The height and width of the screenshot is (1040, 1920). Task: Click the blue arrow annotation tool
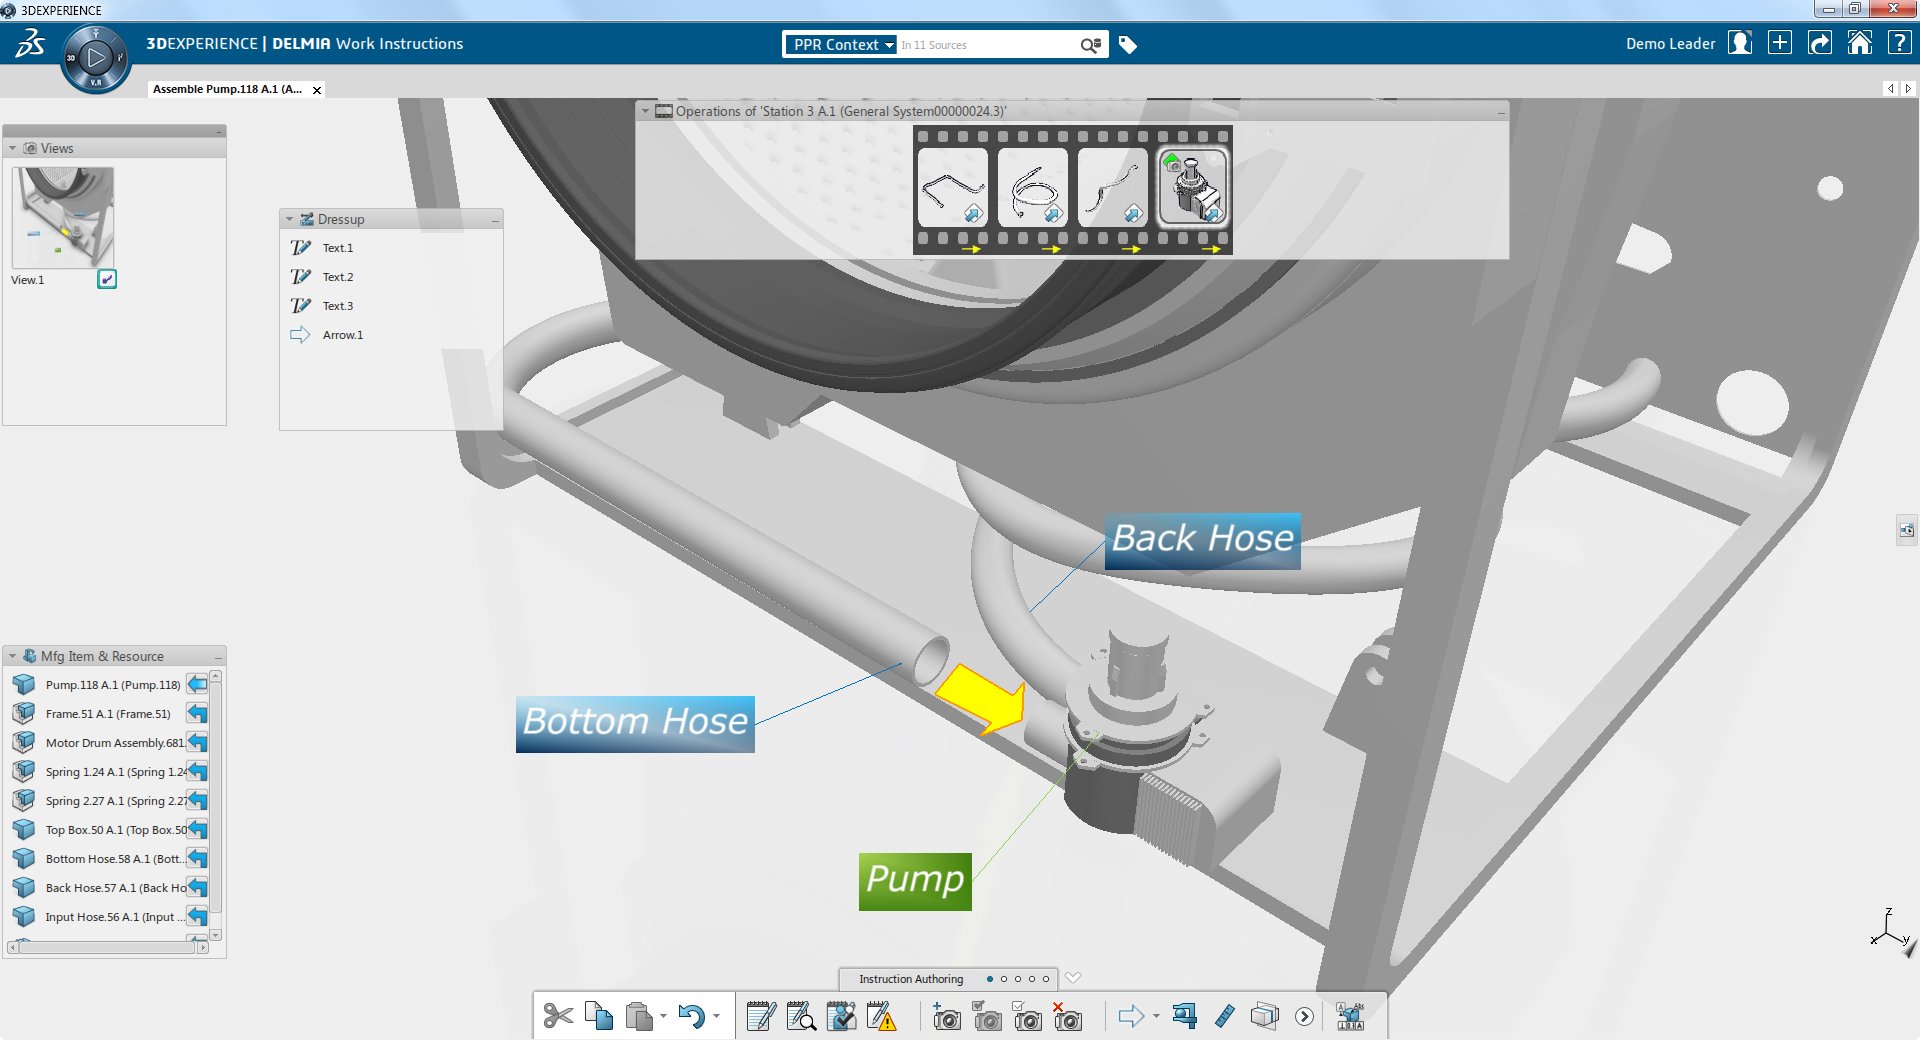coord(1131,1017)
